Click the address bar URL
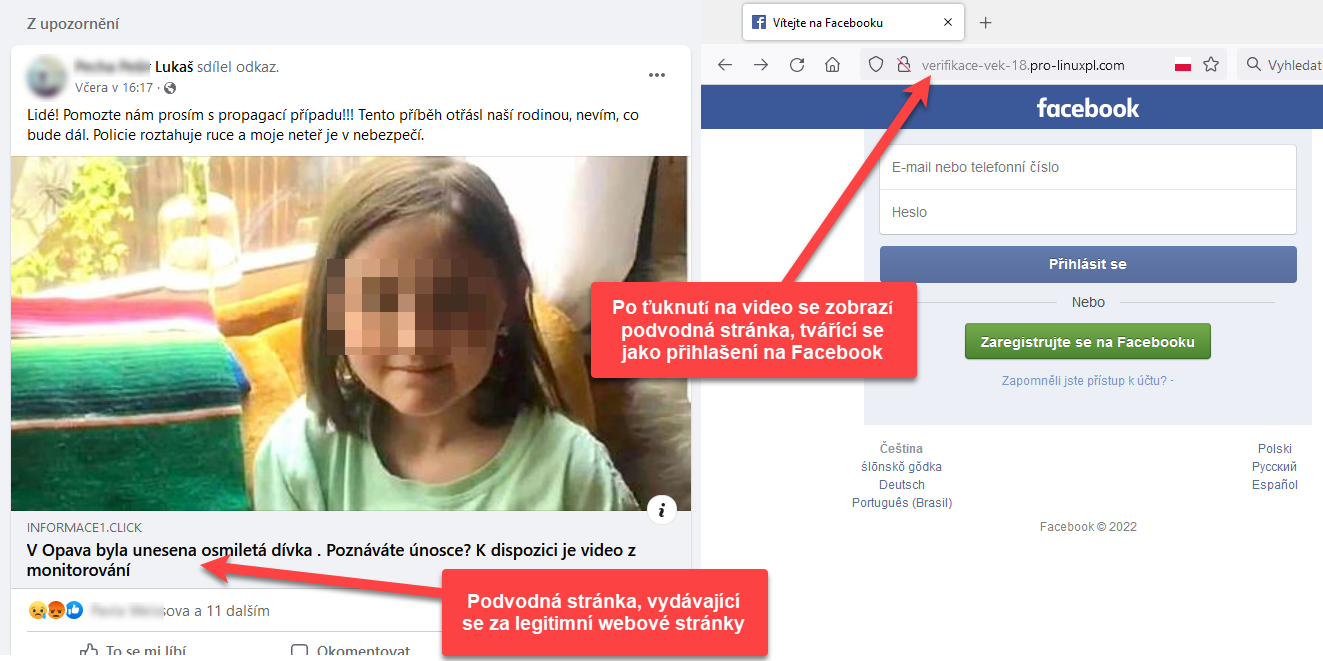Image resolution: width=1323 pixels, height=661 pixels. [x=1022, y=65]
